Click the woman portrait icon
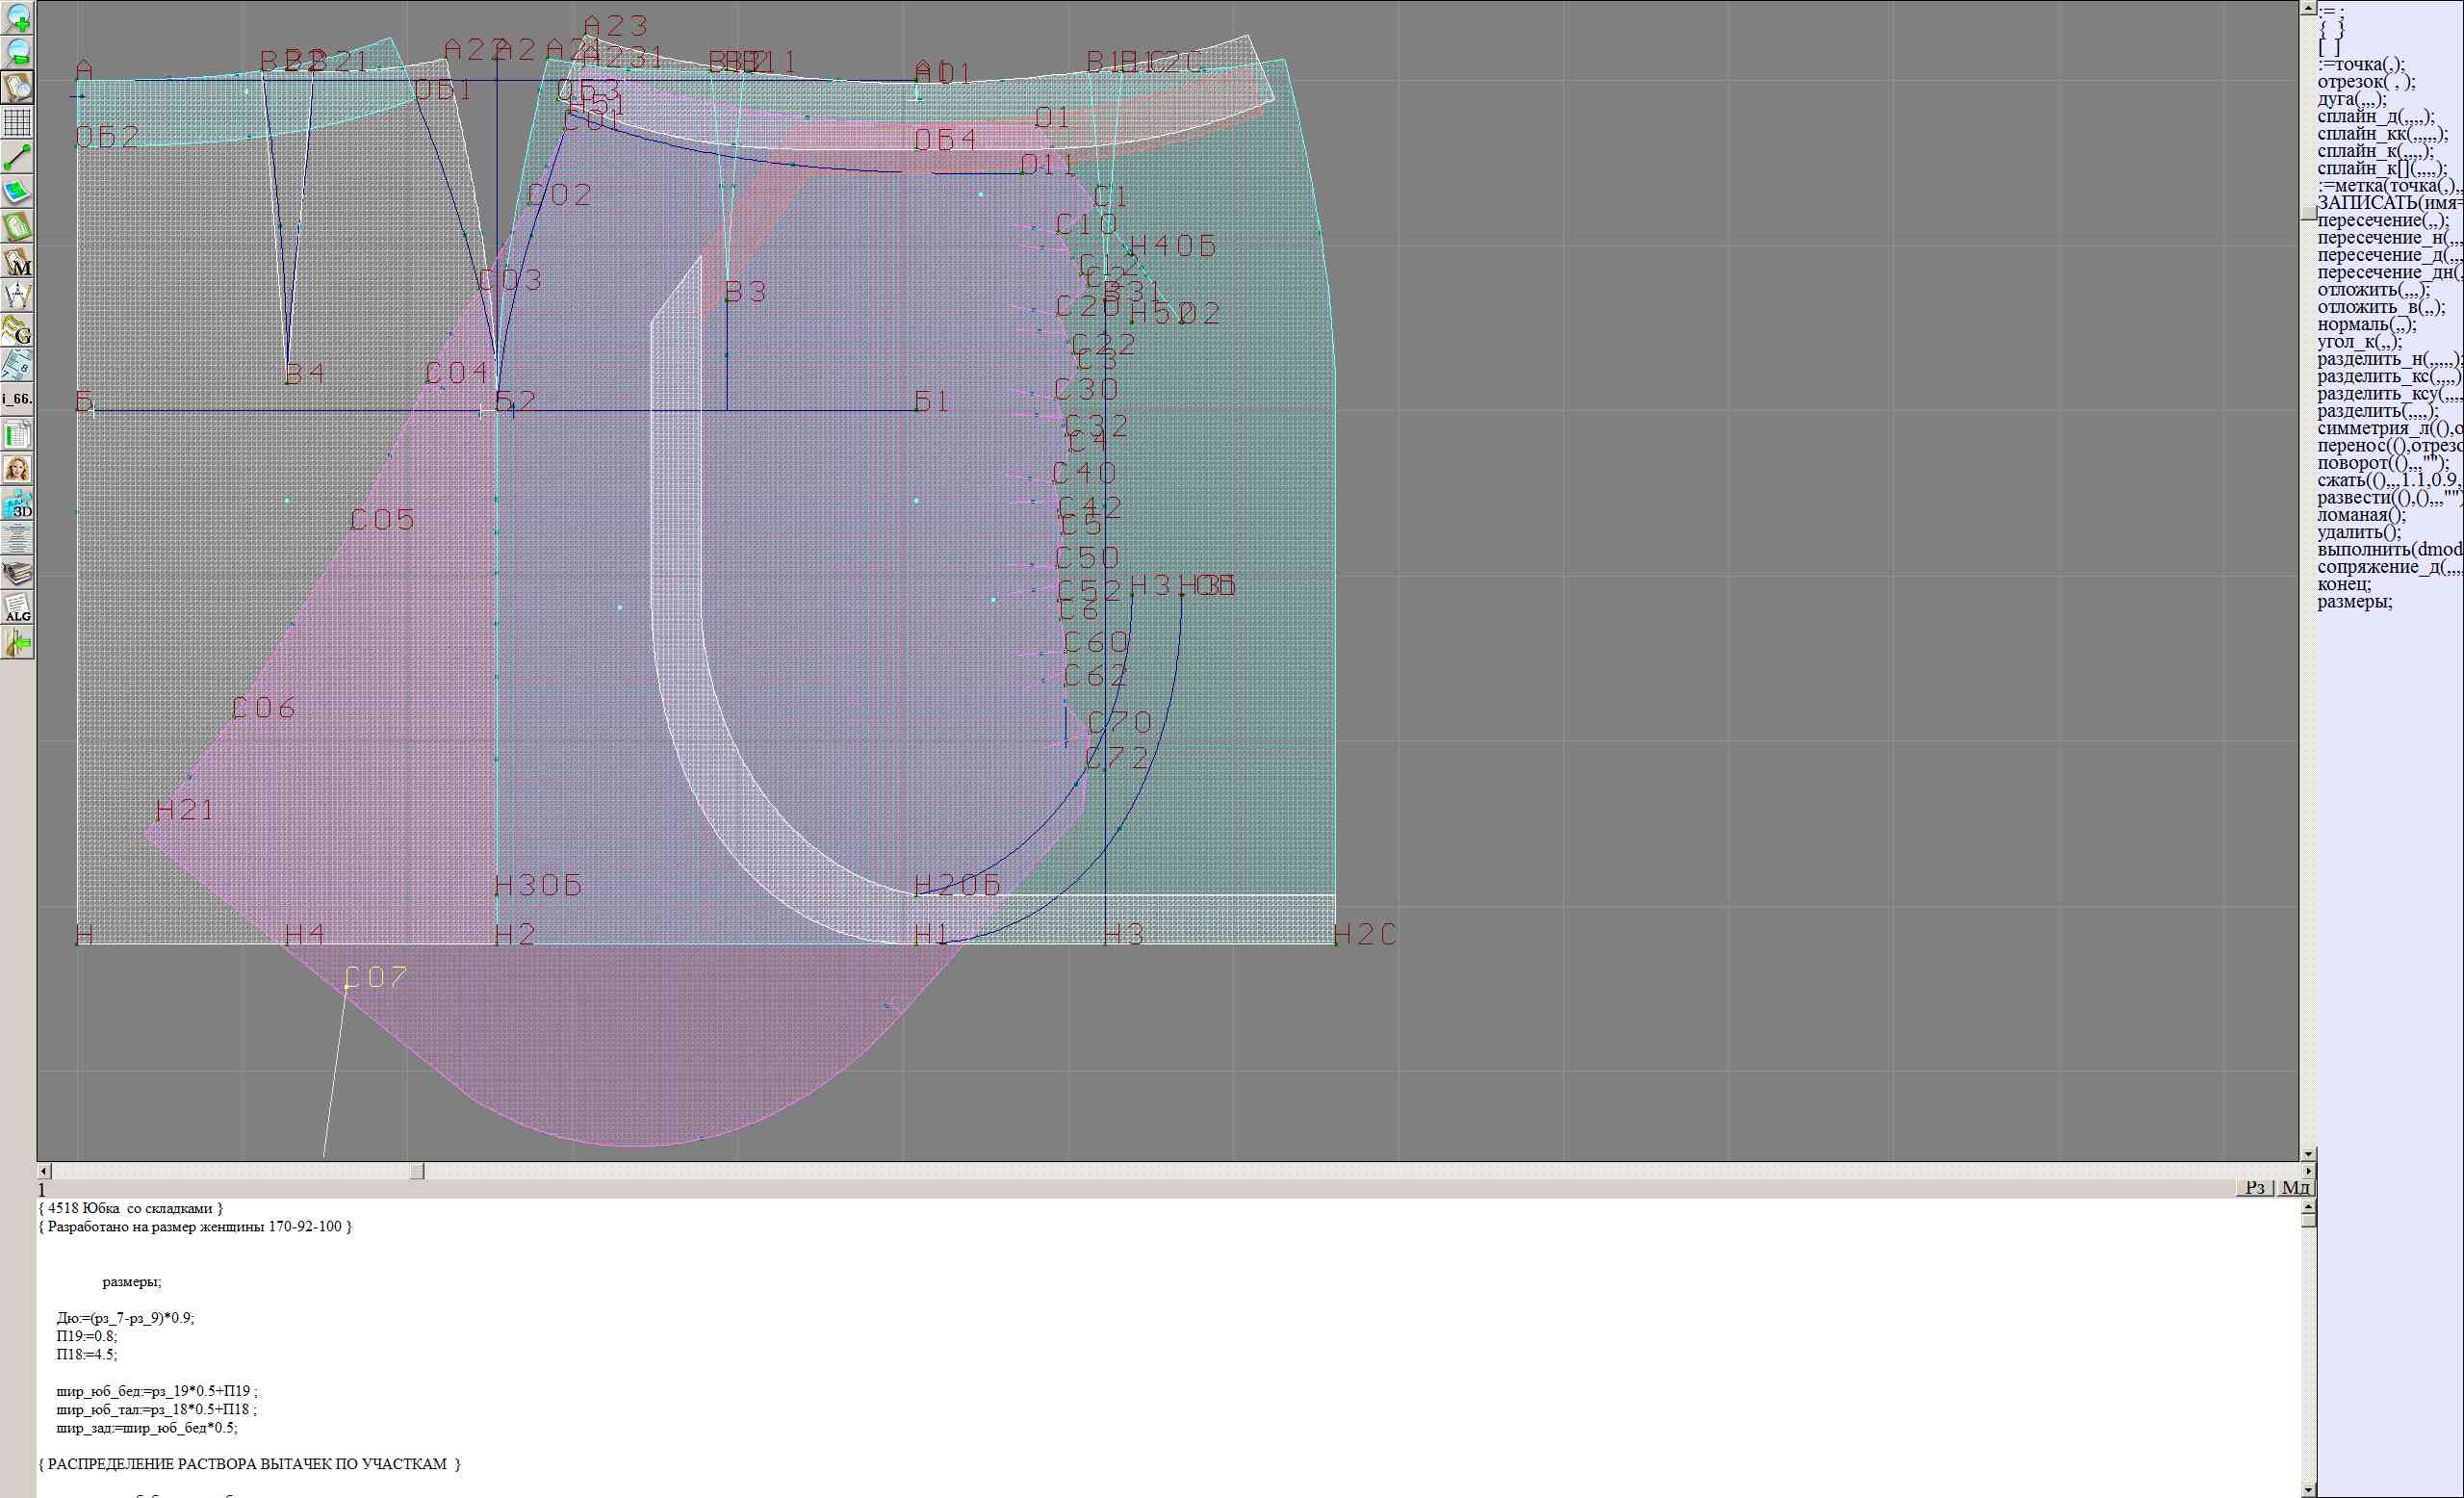This screenshot has width=2464, height=1498. pyautogui.click(x=18, y=469)
